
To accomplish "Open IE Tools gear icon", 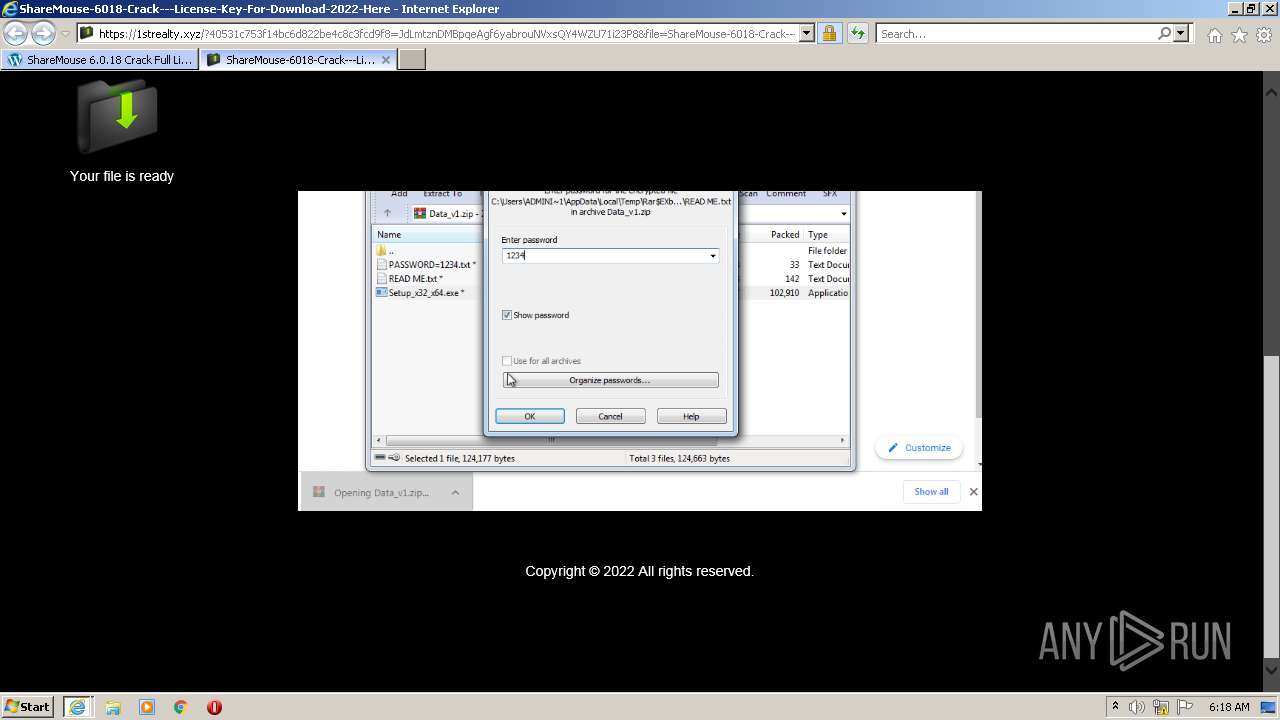I will tap(1264, 35).
